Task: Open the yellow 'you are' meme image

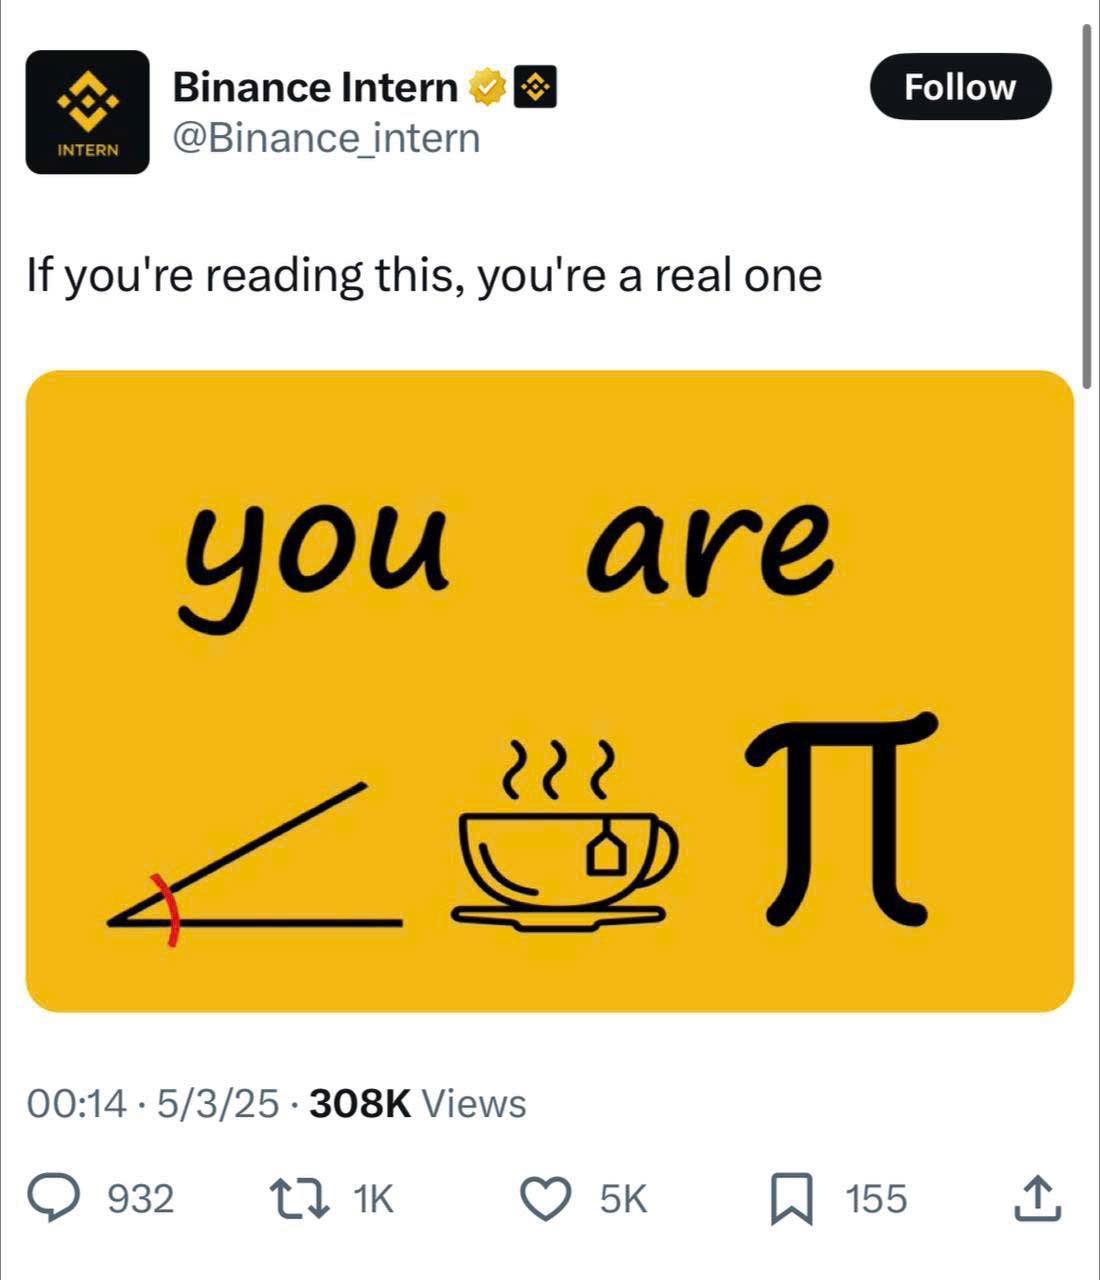Action: point(549,691)
